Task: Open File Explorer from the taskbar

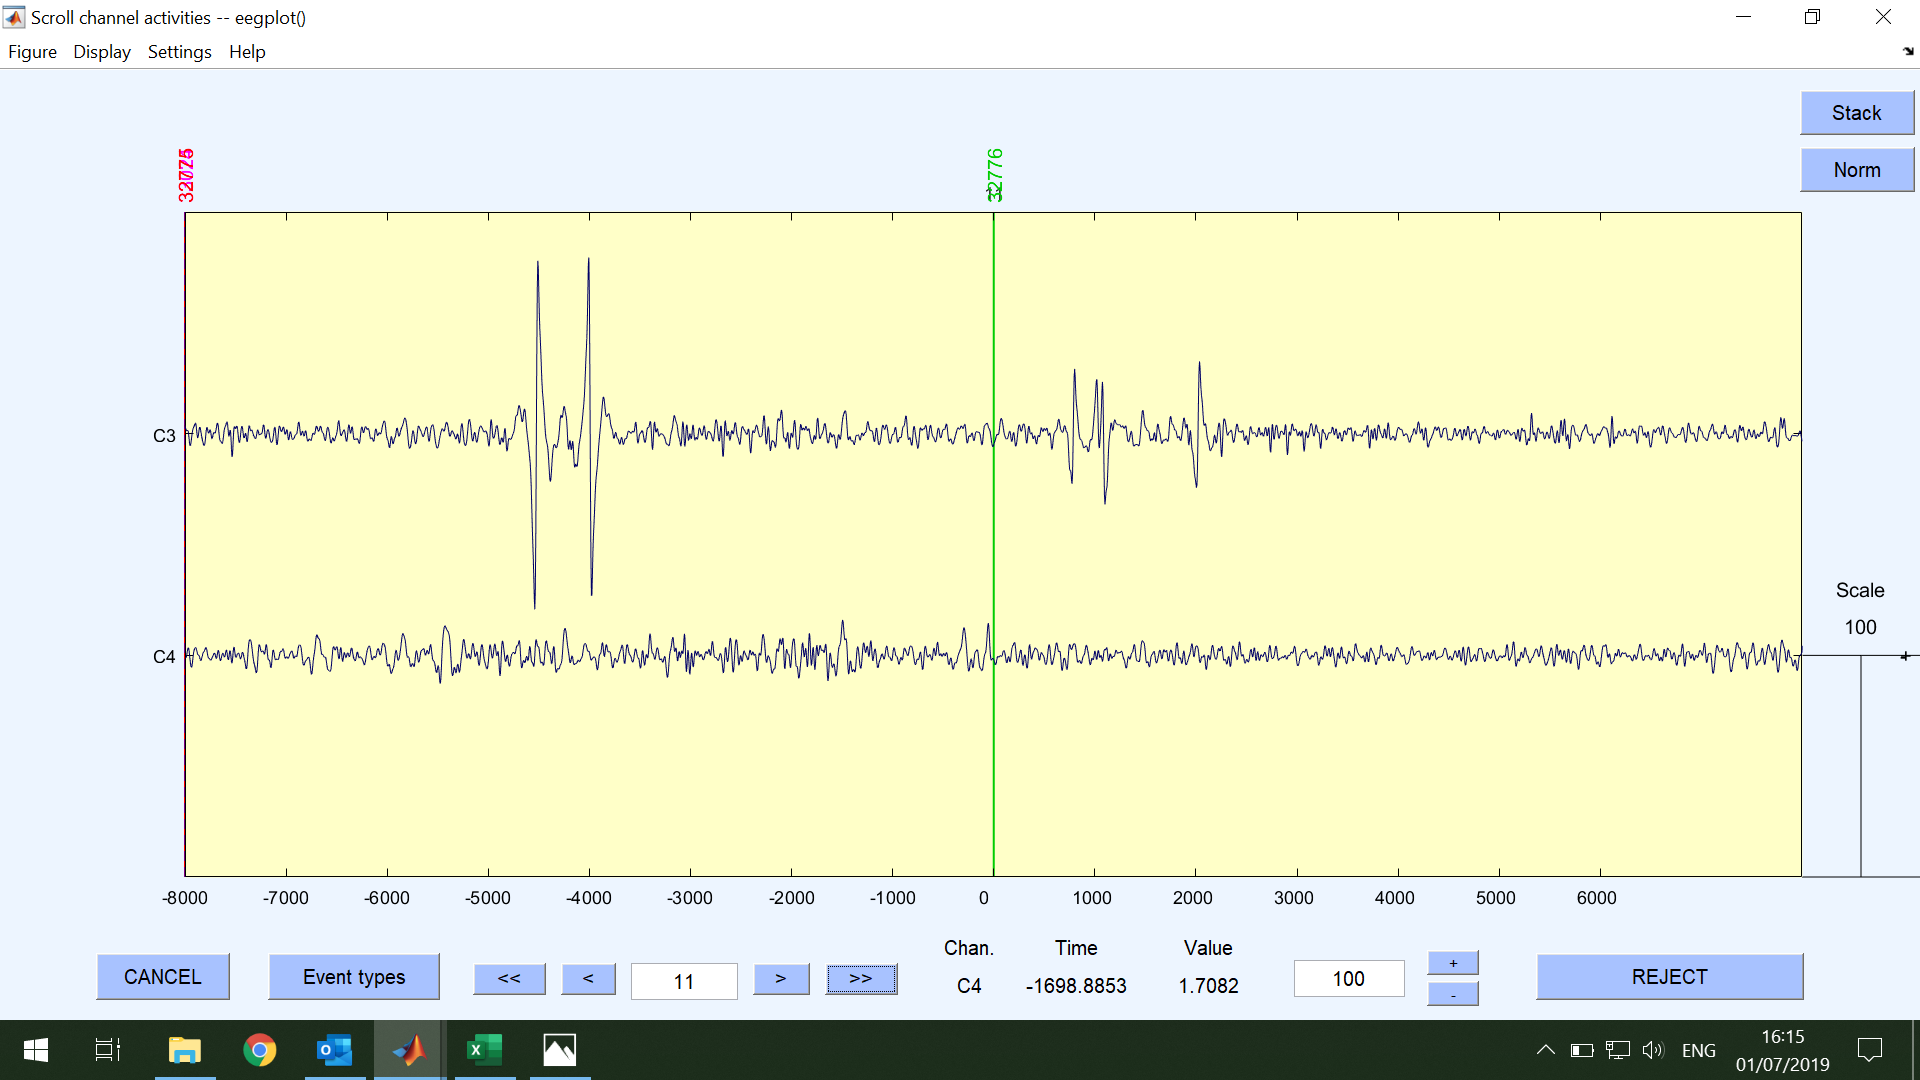Action: click(185, 1050)
